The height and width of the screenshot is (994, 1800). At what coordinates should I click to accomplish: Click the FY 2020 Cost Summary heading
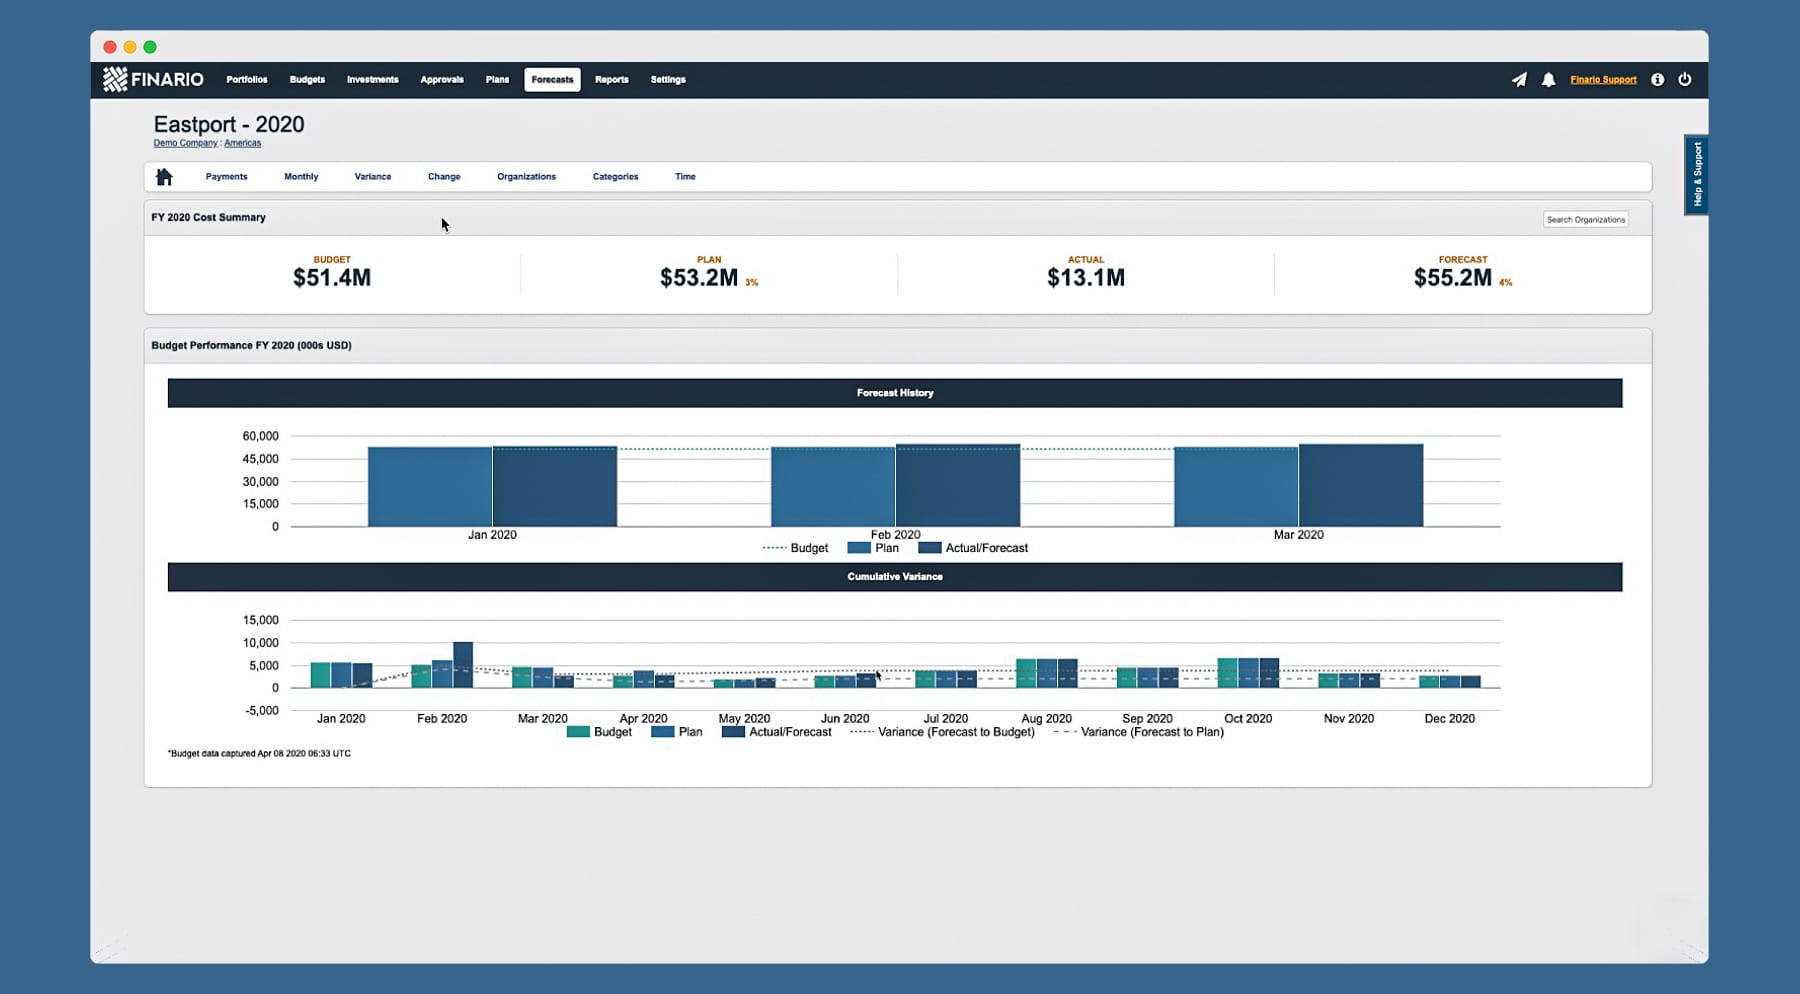(x=209, y=217)
